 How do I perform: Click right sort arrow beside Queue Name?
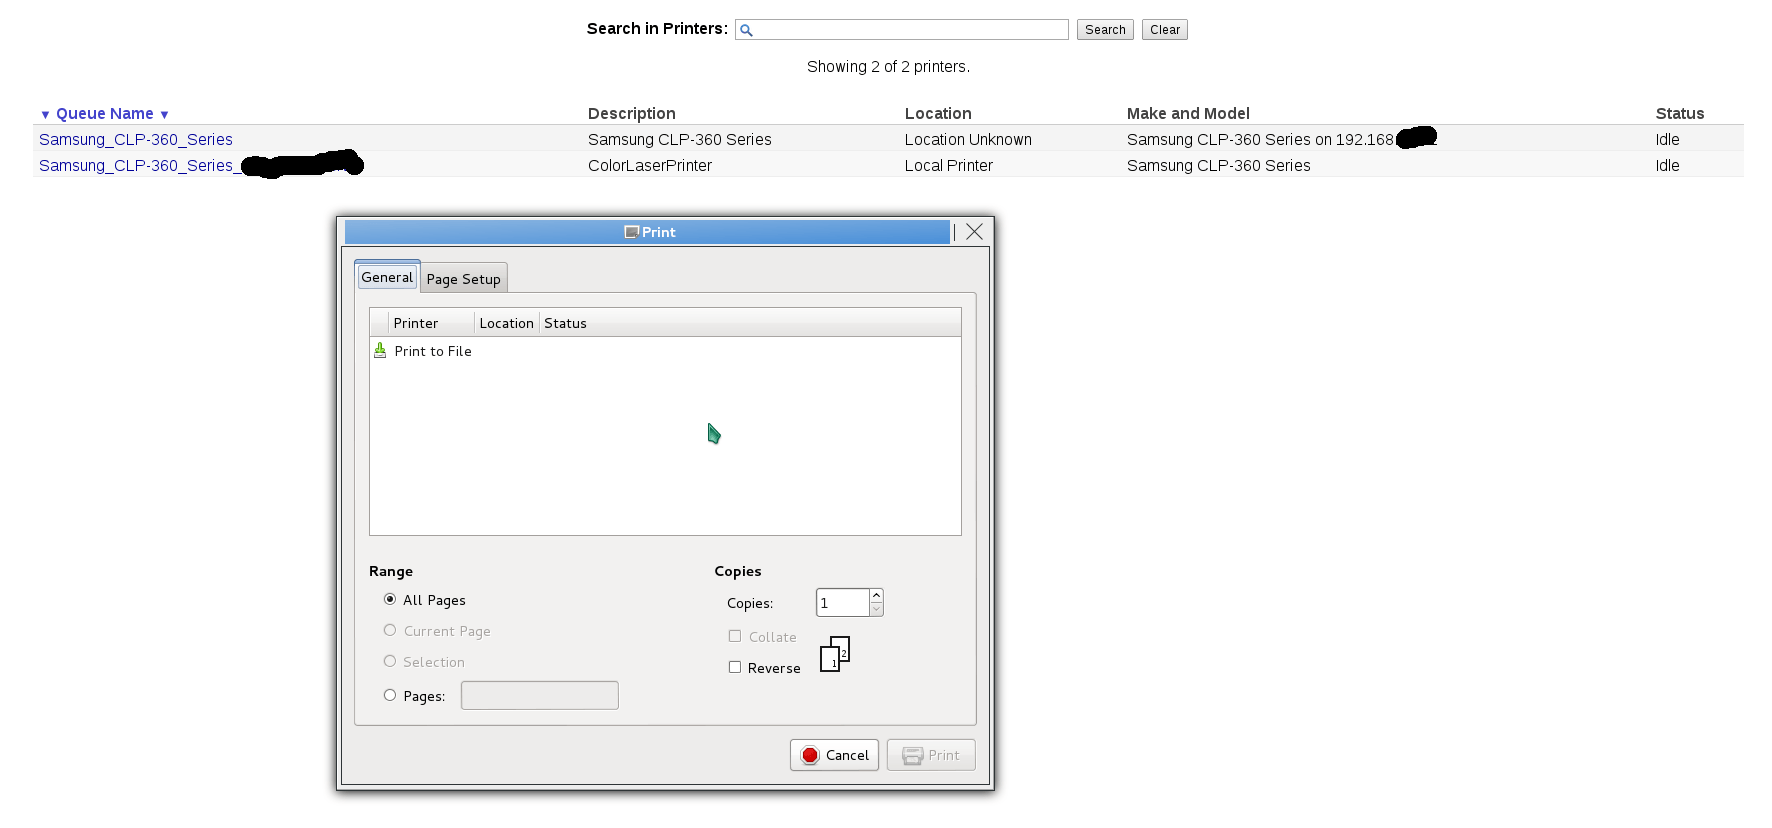164,115
